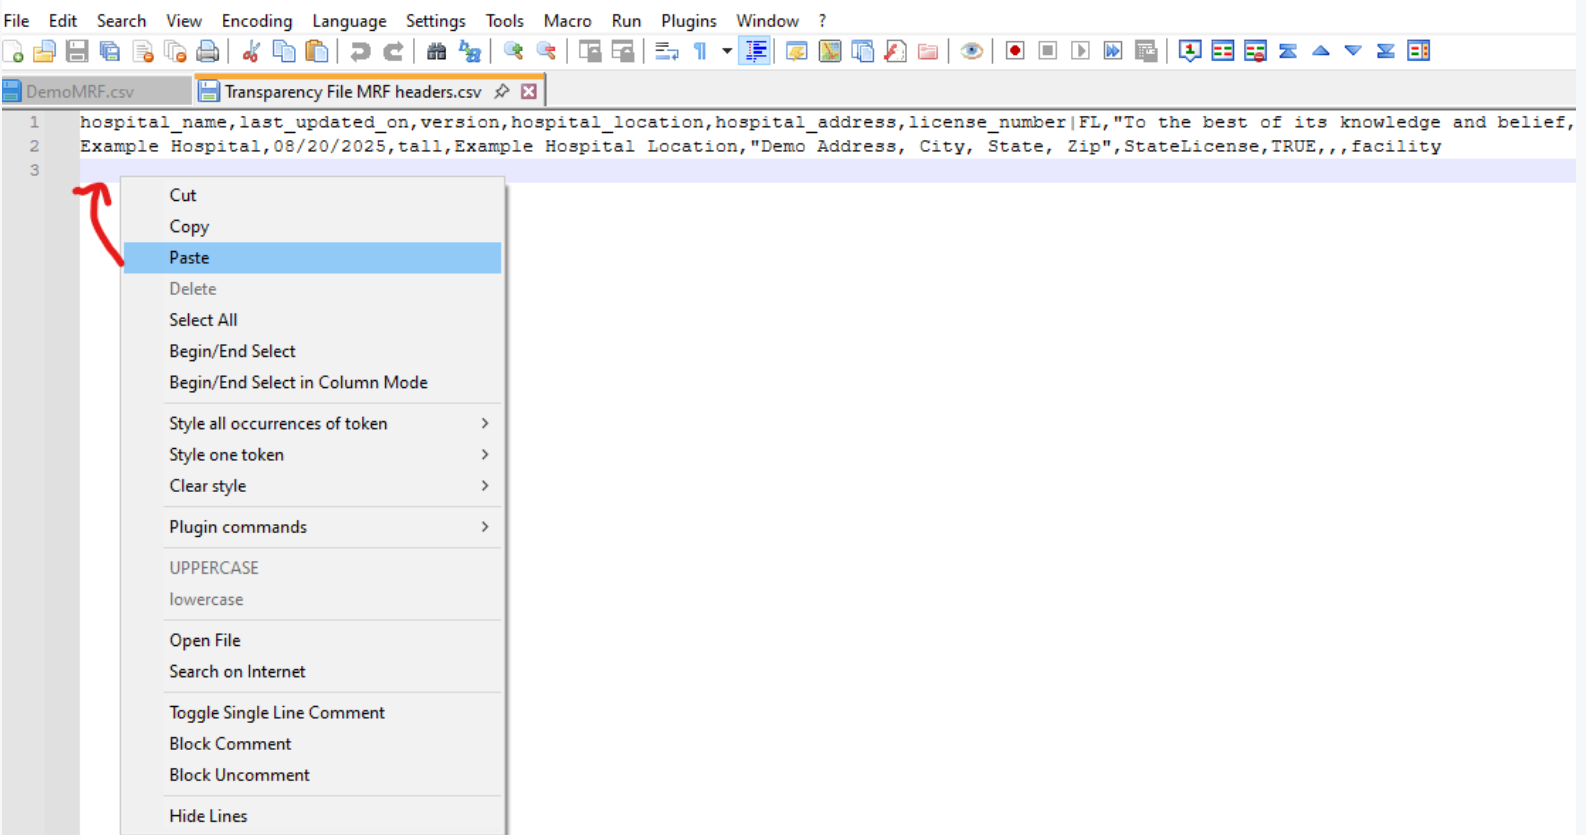Open dropdown arrow beside pilcrow icon
Image resolution: width=1586 pixels, height=835 pixels.
(727, 51)
